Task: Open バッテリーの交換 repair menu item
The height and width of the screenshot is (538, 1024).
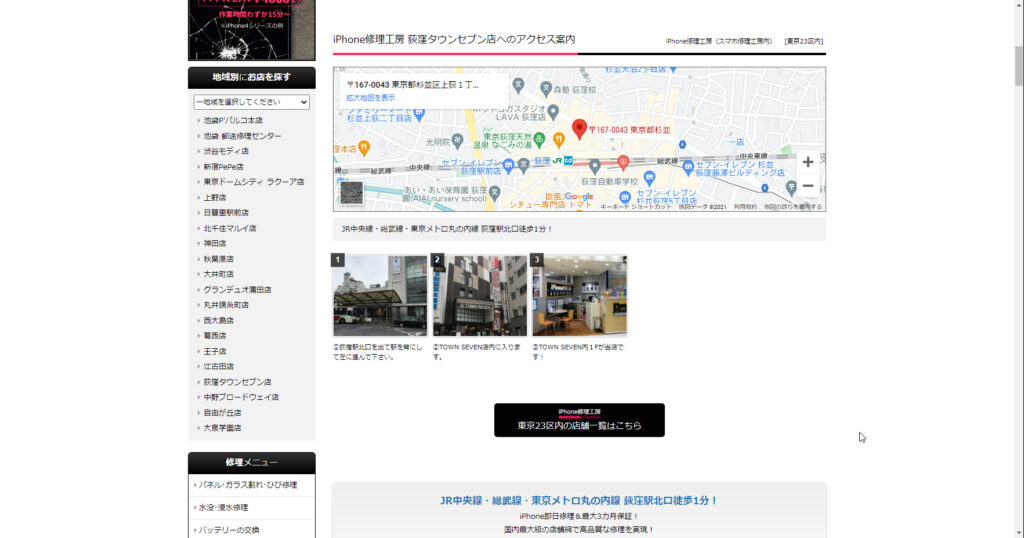Action: tap(251, 530)
